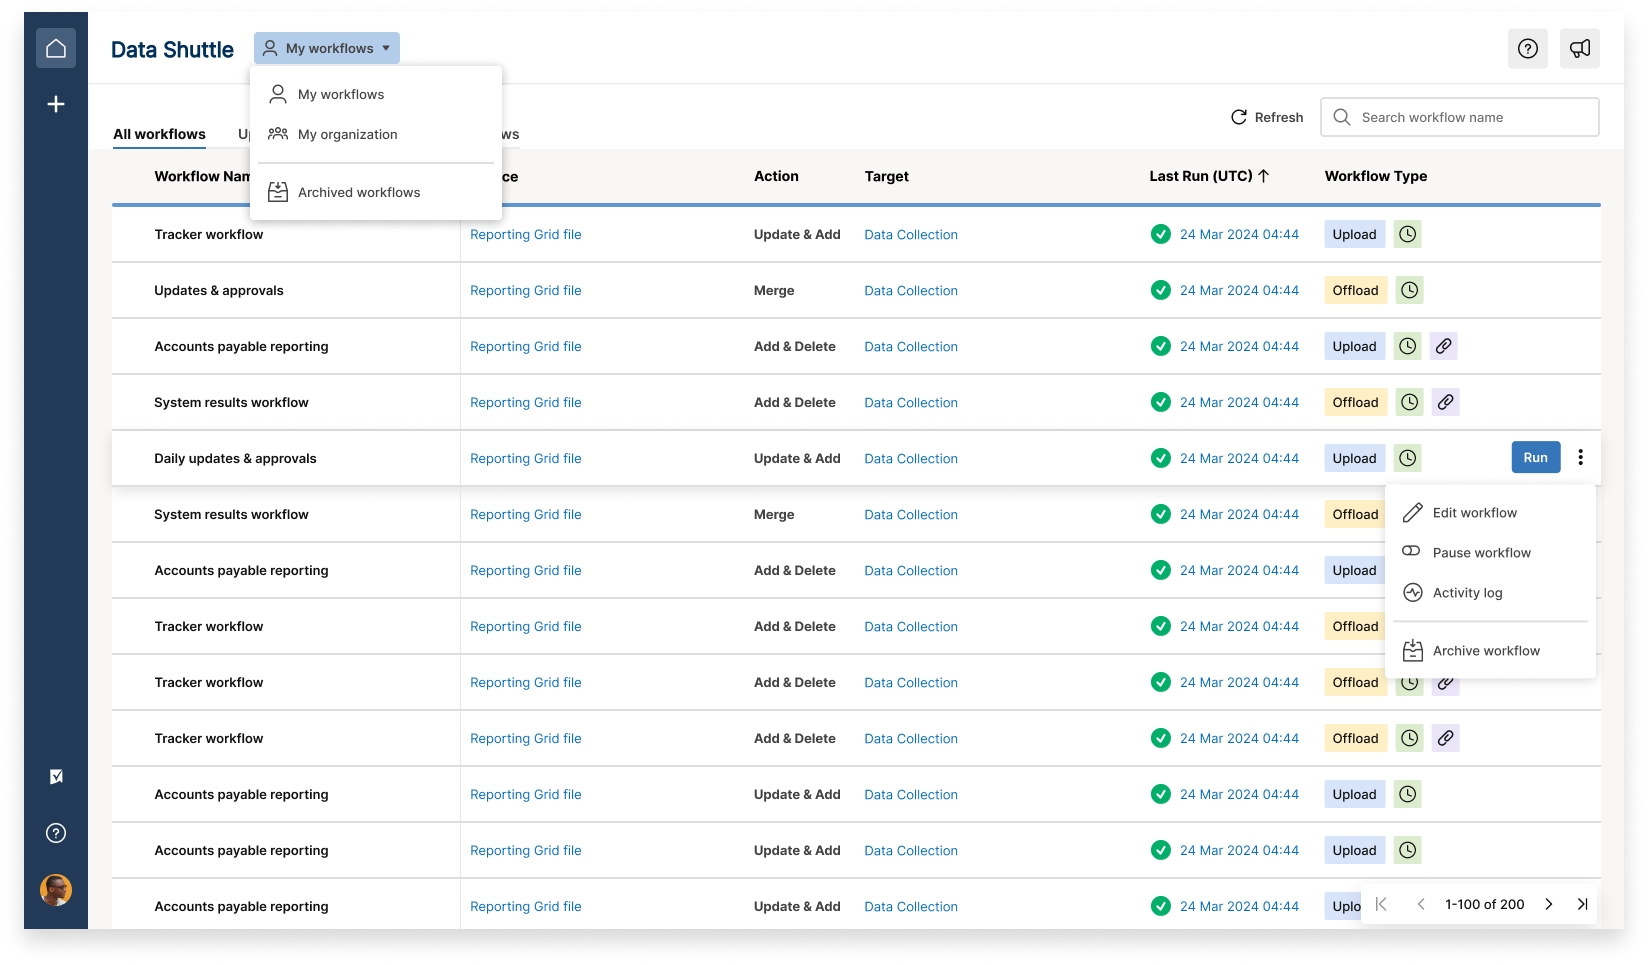Select My organization from the dropdown menu
This screenshot has height=965, width=1648.
point(347,134)
